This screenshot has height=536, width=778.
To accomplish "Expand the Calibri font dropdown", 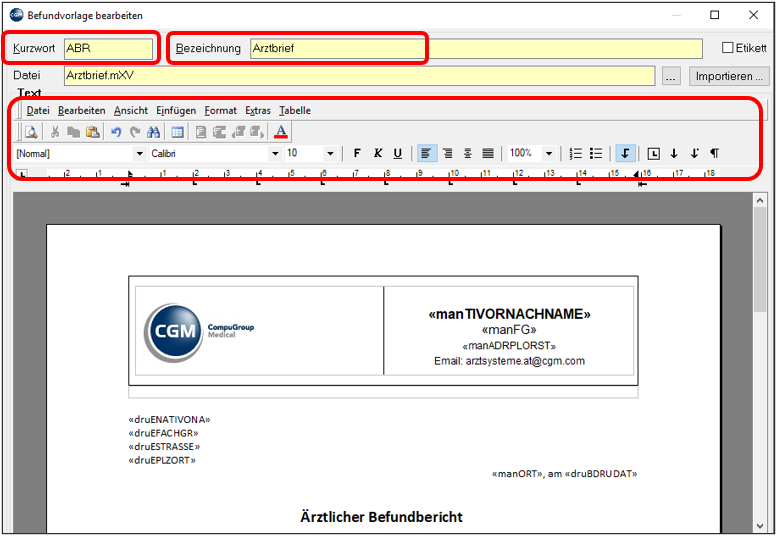I will pyautogui.click(x=275, y=154).
